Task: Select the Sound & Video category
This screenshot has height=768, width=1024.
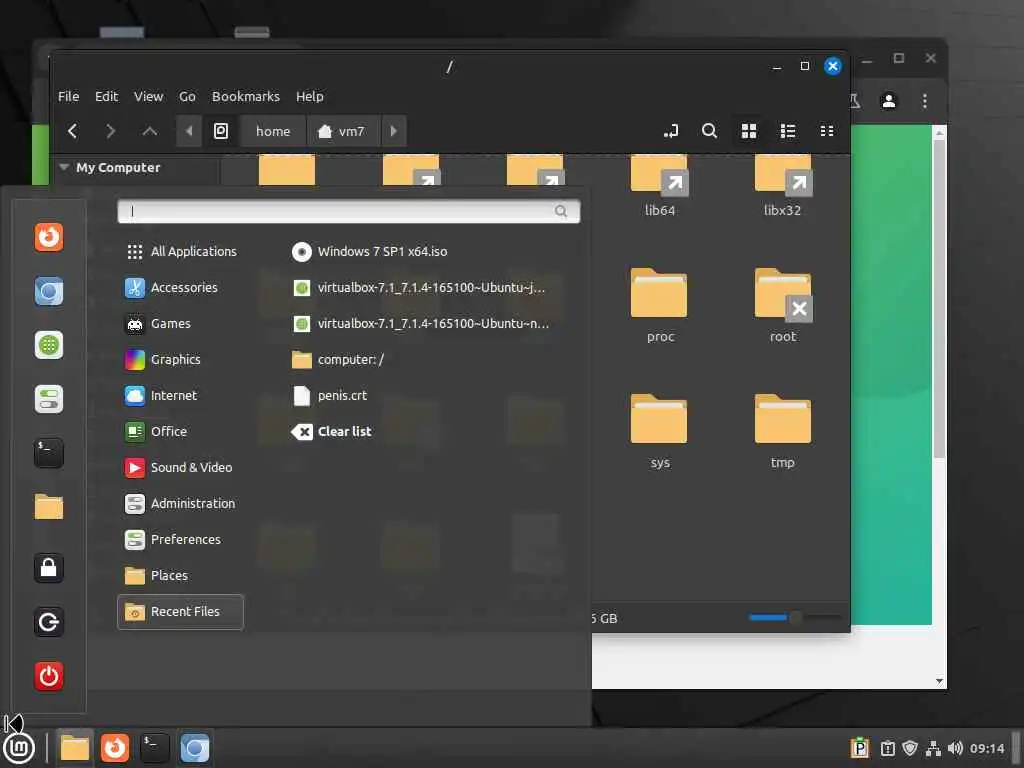Action: (181, 467)
